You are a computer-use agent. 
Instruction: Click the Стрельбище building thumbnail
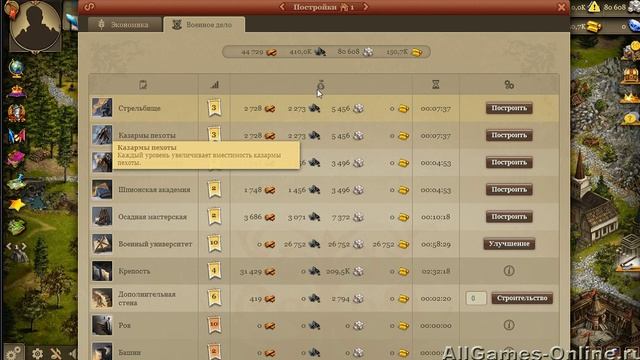(102, 108)
